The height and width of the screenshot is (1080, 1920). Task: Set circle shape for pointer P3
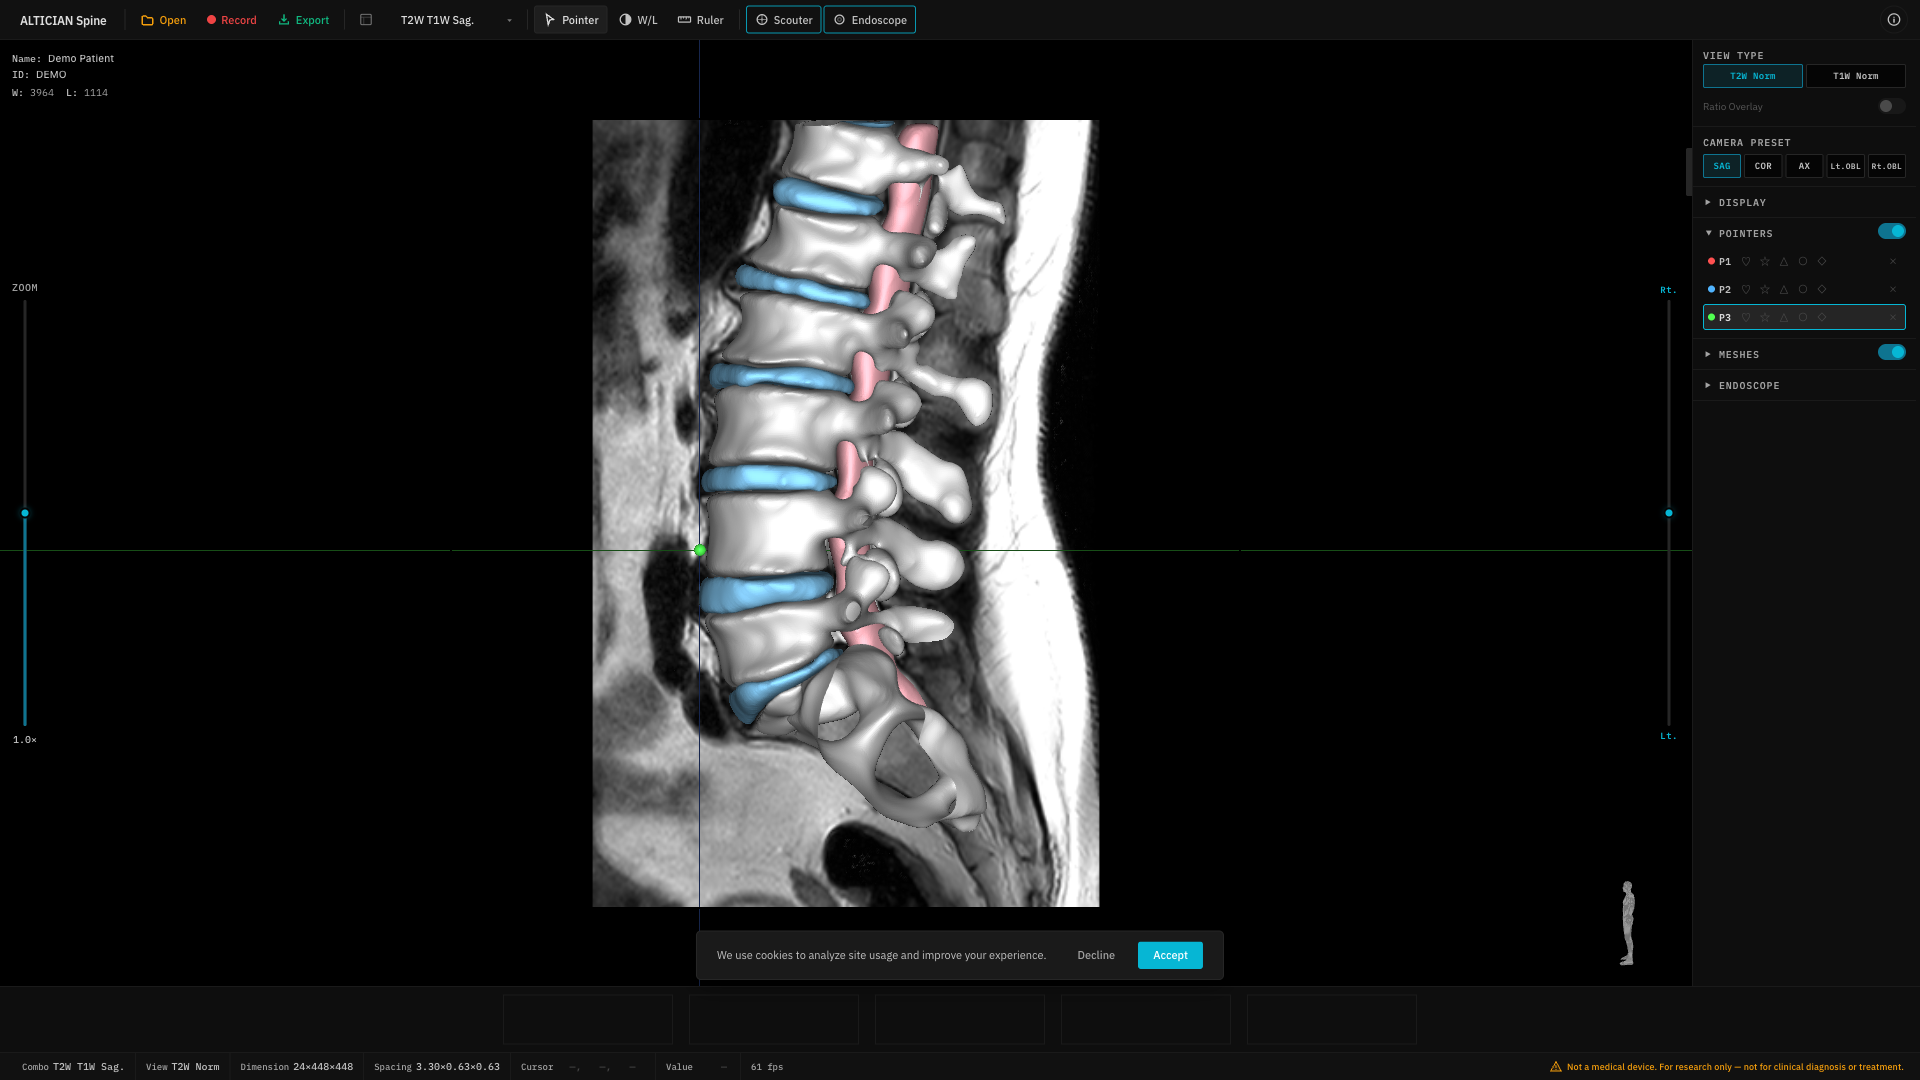(1803, 317)
